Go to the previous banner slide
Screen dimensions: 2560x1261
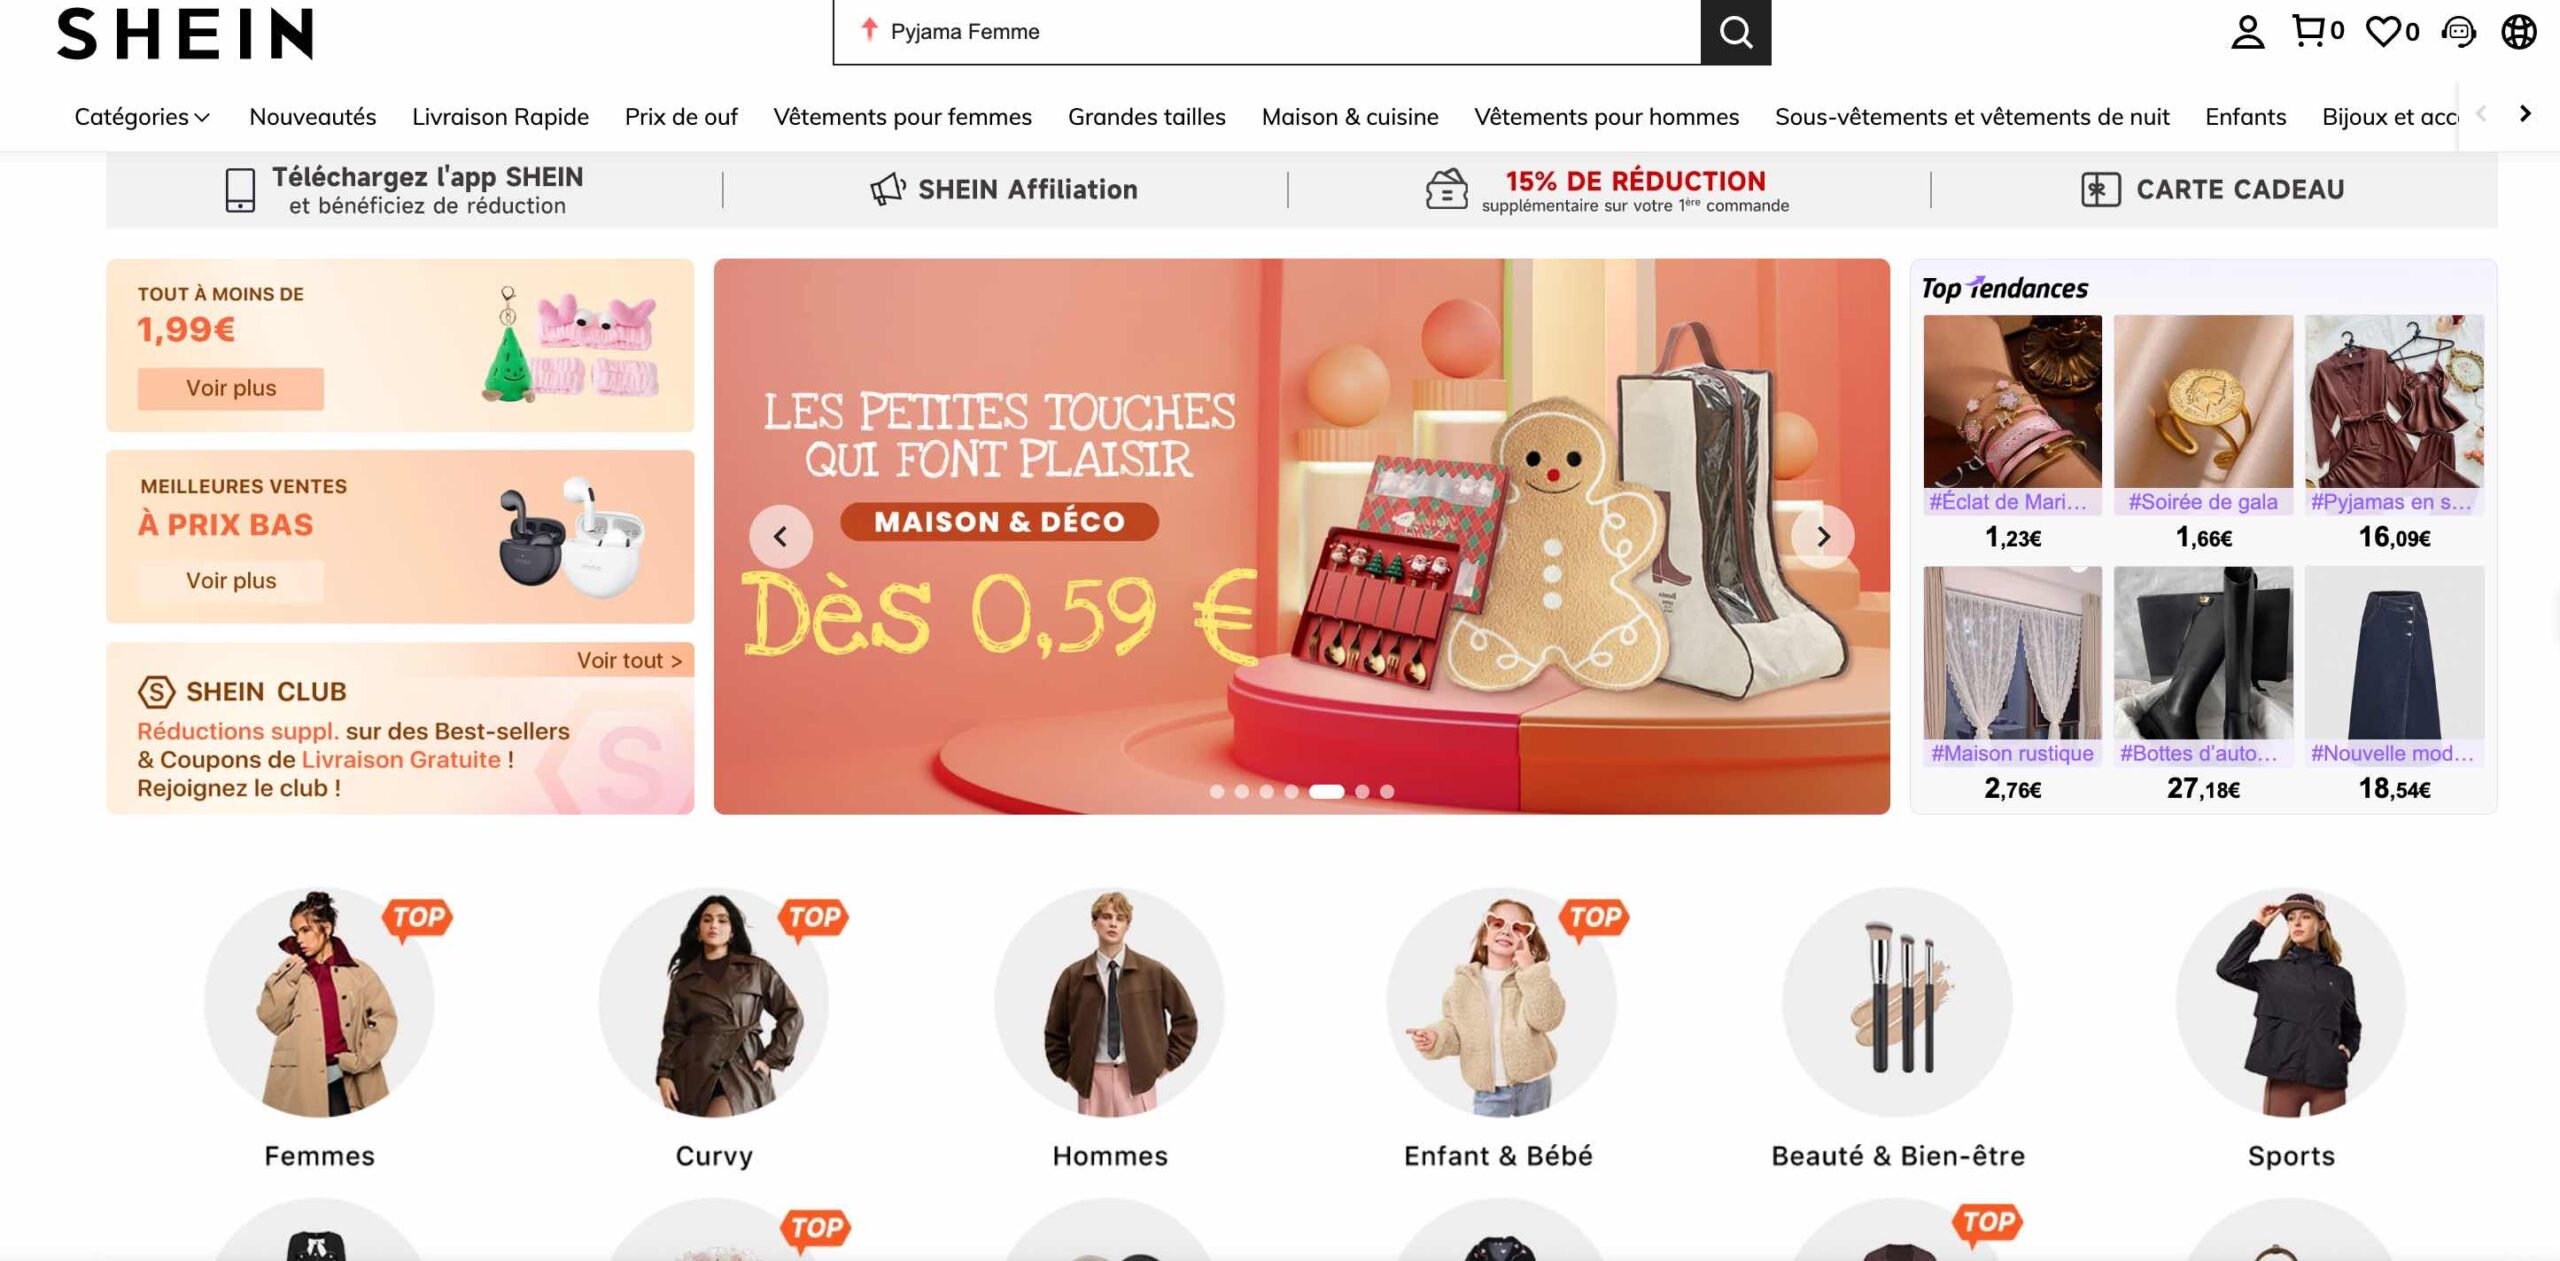(x=780, y=537)
